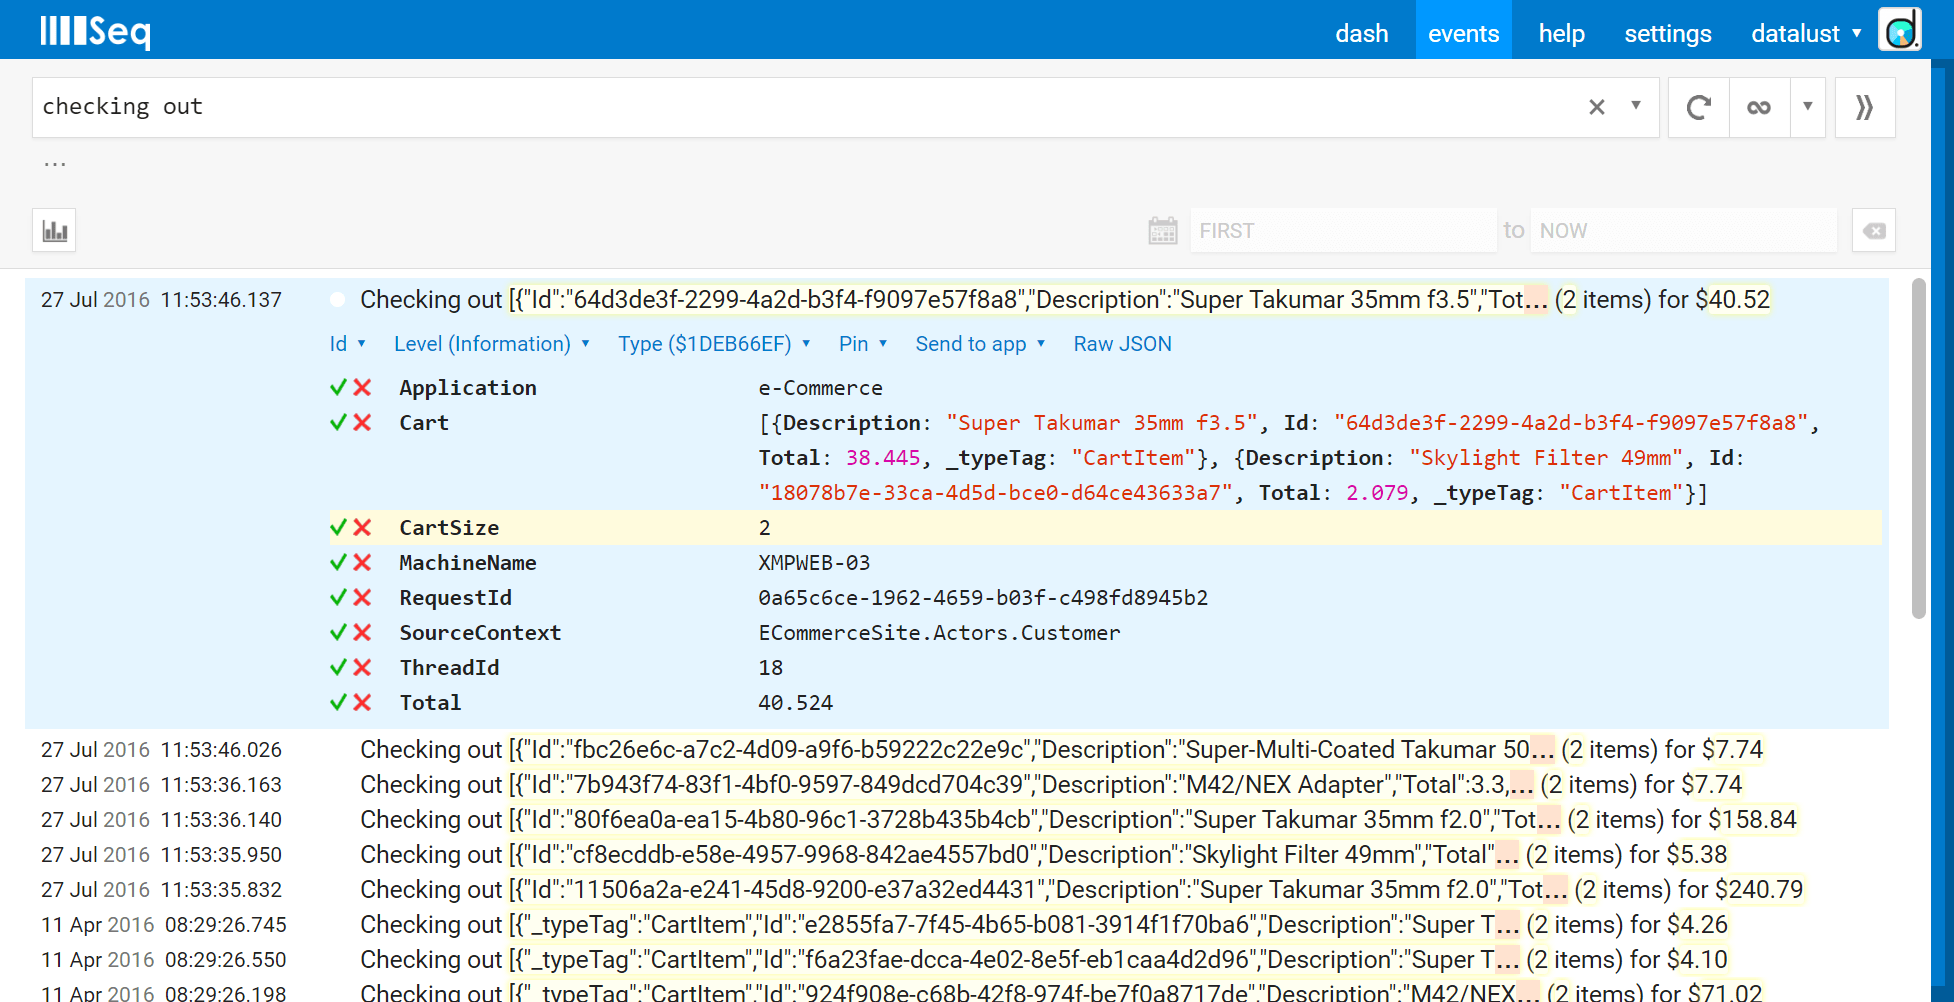Open the search history dropdown arrow
The image size is (1954, 1002).
(x=1636, y=105)
